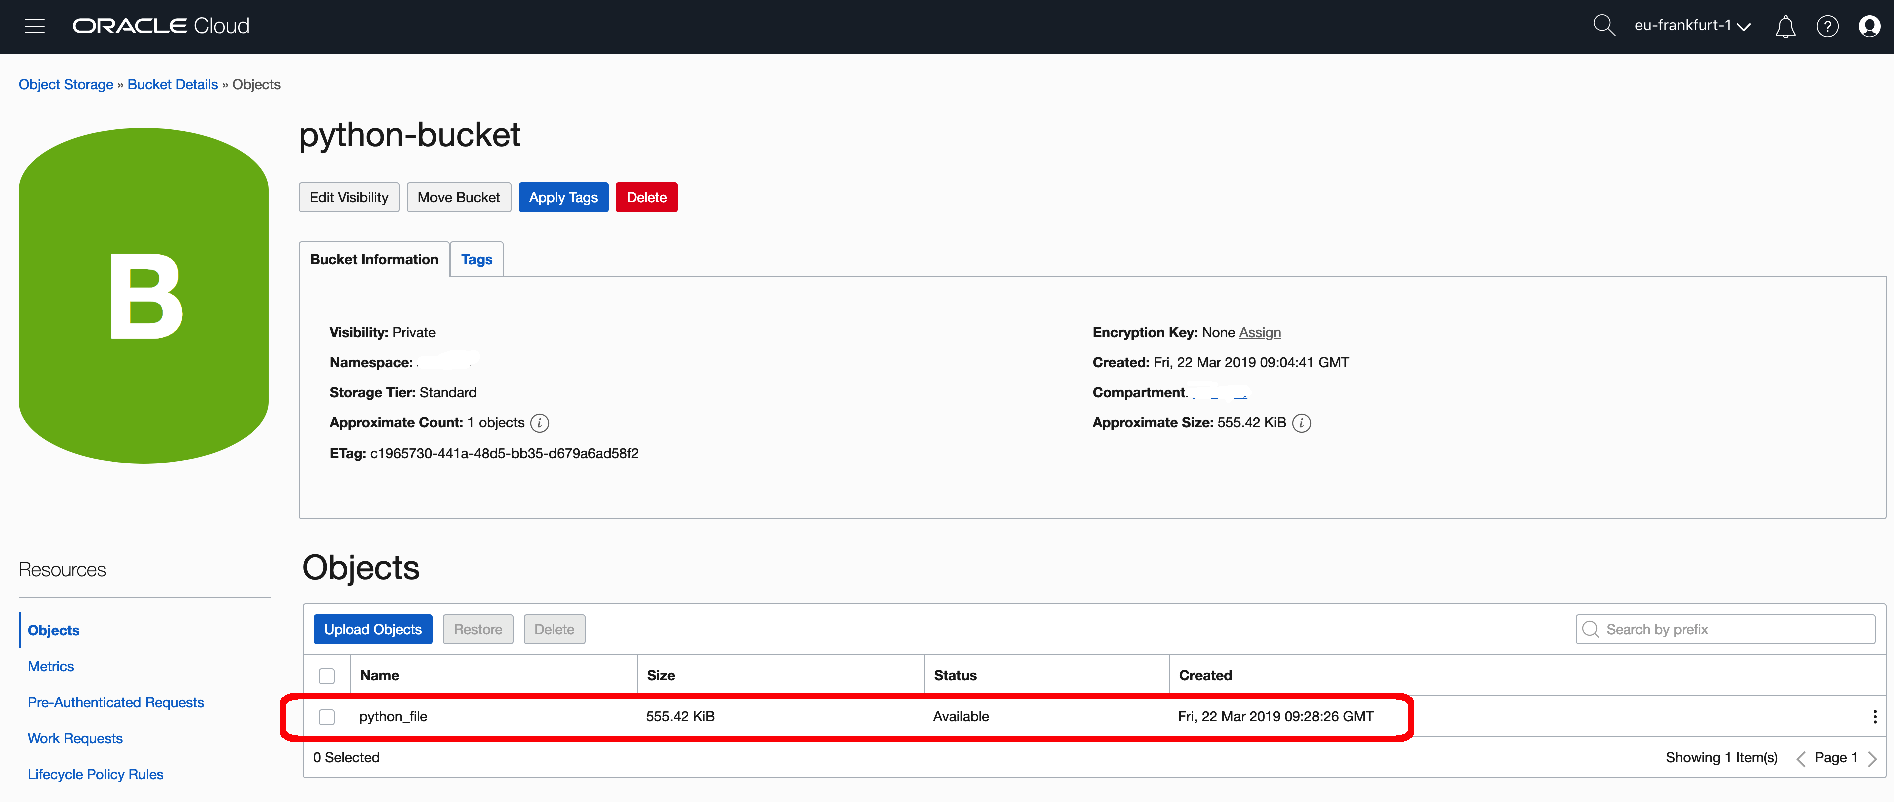
Task: Open the notifications bell
Action: pyautogui.click(x=1785, y=27)
